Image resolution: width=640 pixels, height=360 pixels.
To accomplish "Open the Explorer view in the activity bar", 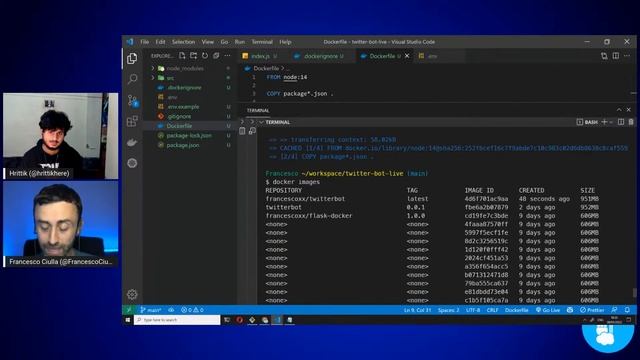I will (x=132, y=58).
